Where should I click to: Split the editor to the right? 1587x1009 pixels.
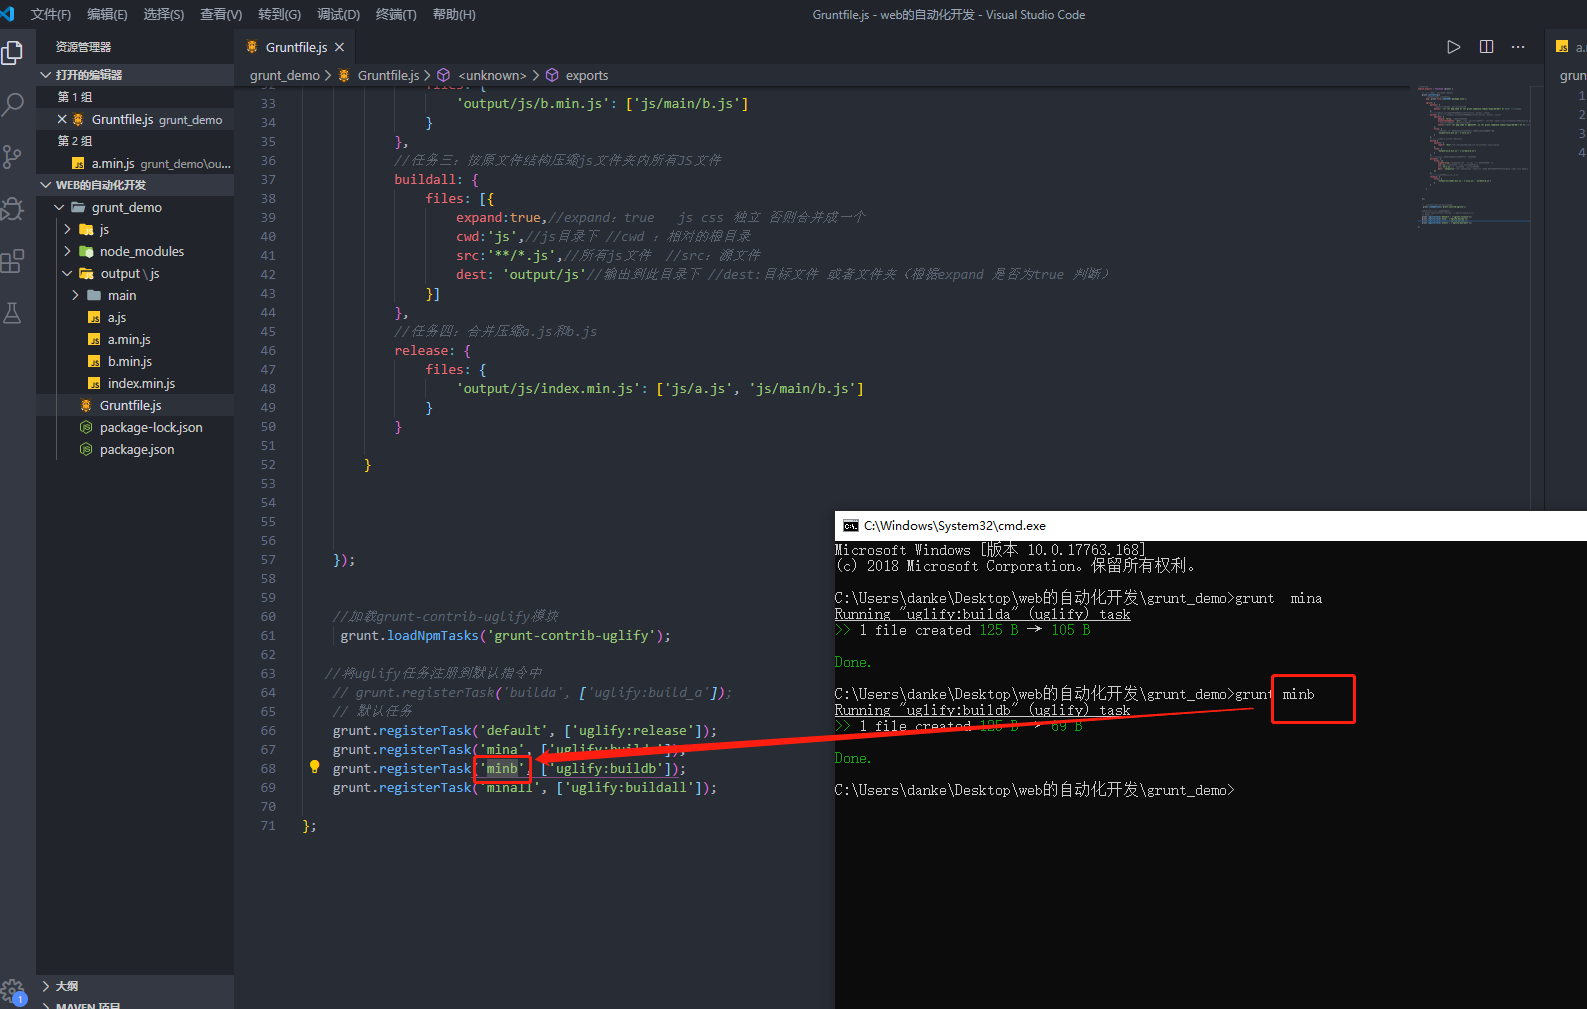click(x=1487, y=47)
